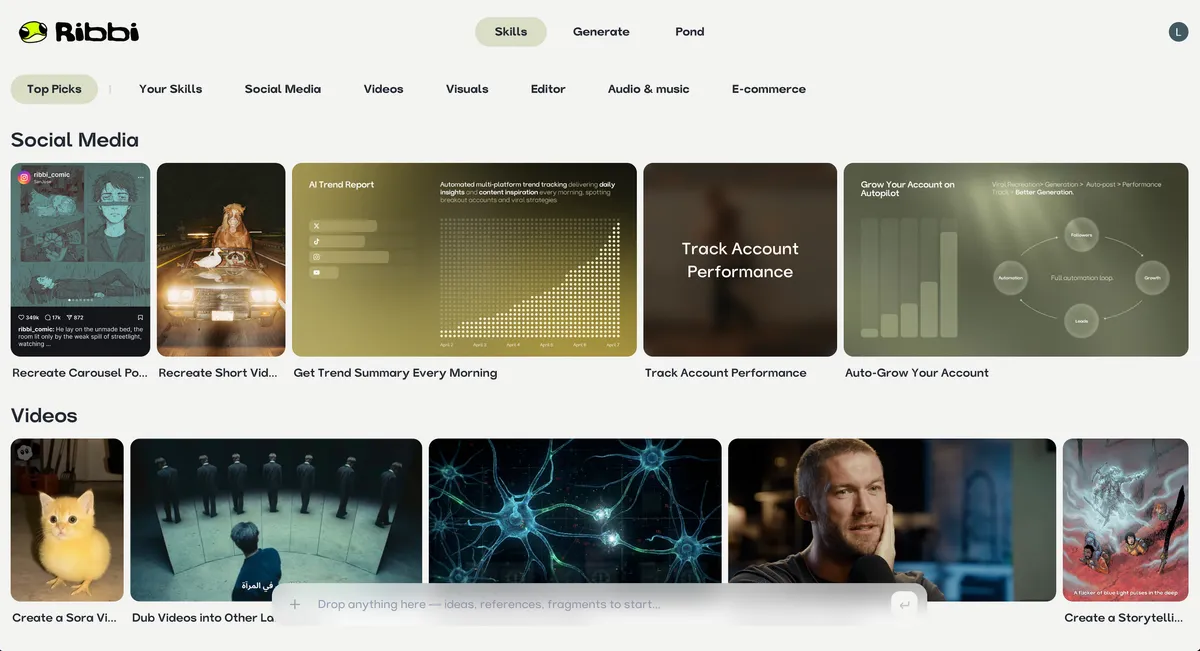Viewport: 1200px width, 651px height.
Task: Click the Ribbi frog logo
Action: click(79, 32)
